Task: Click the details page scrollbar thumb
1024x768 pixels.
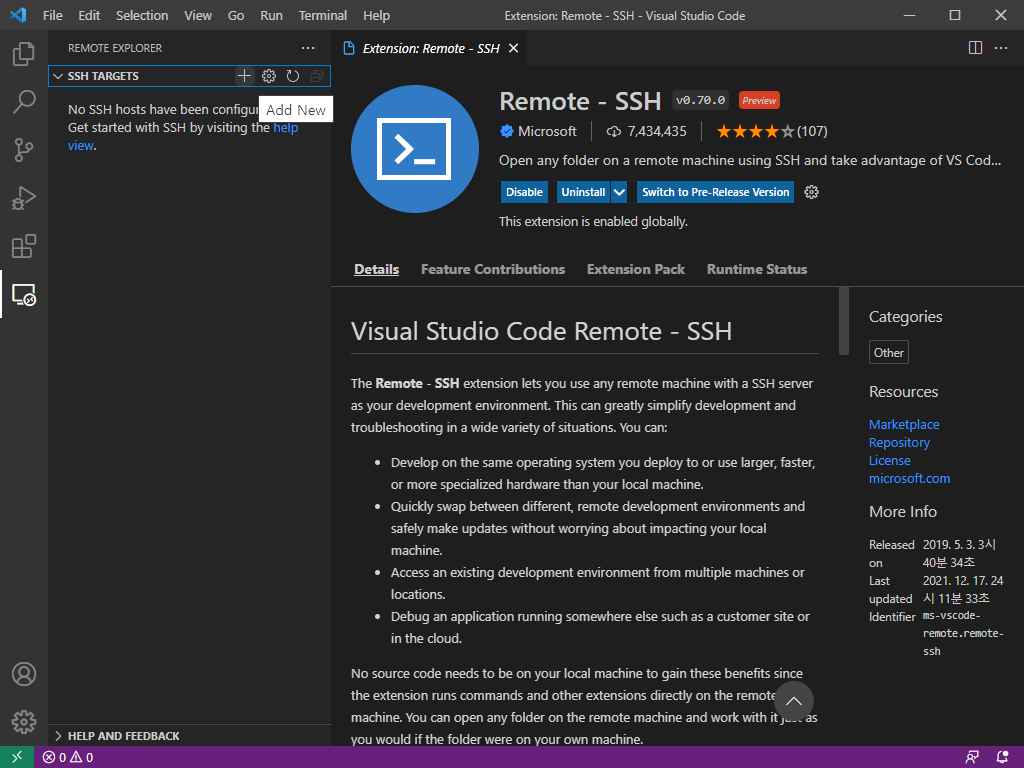Action: click(x=844, y=321)
